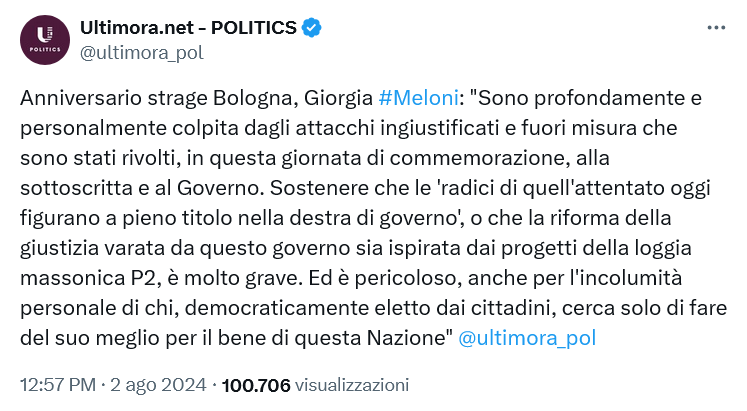This screenshot has width=747, height=411.
Task: Open the Ultimora.net - POLITICS display name
Action: tap(188, 28)
